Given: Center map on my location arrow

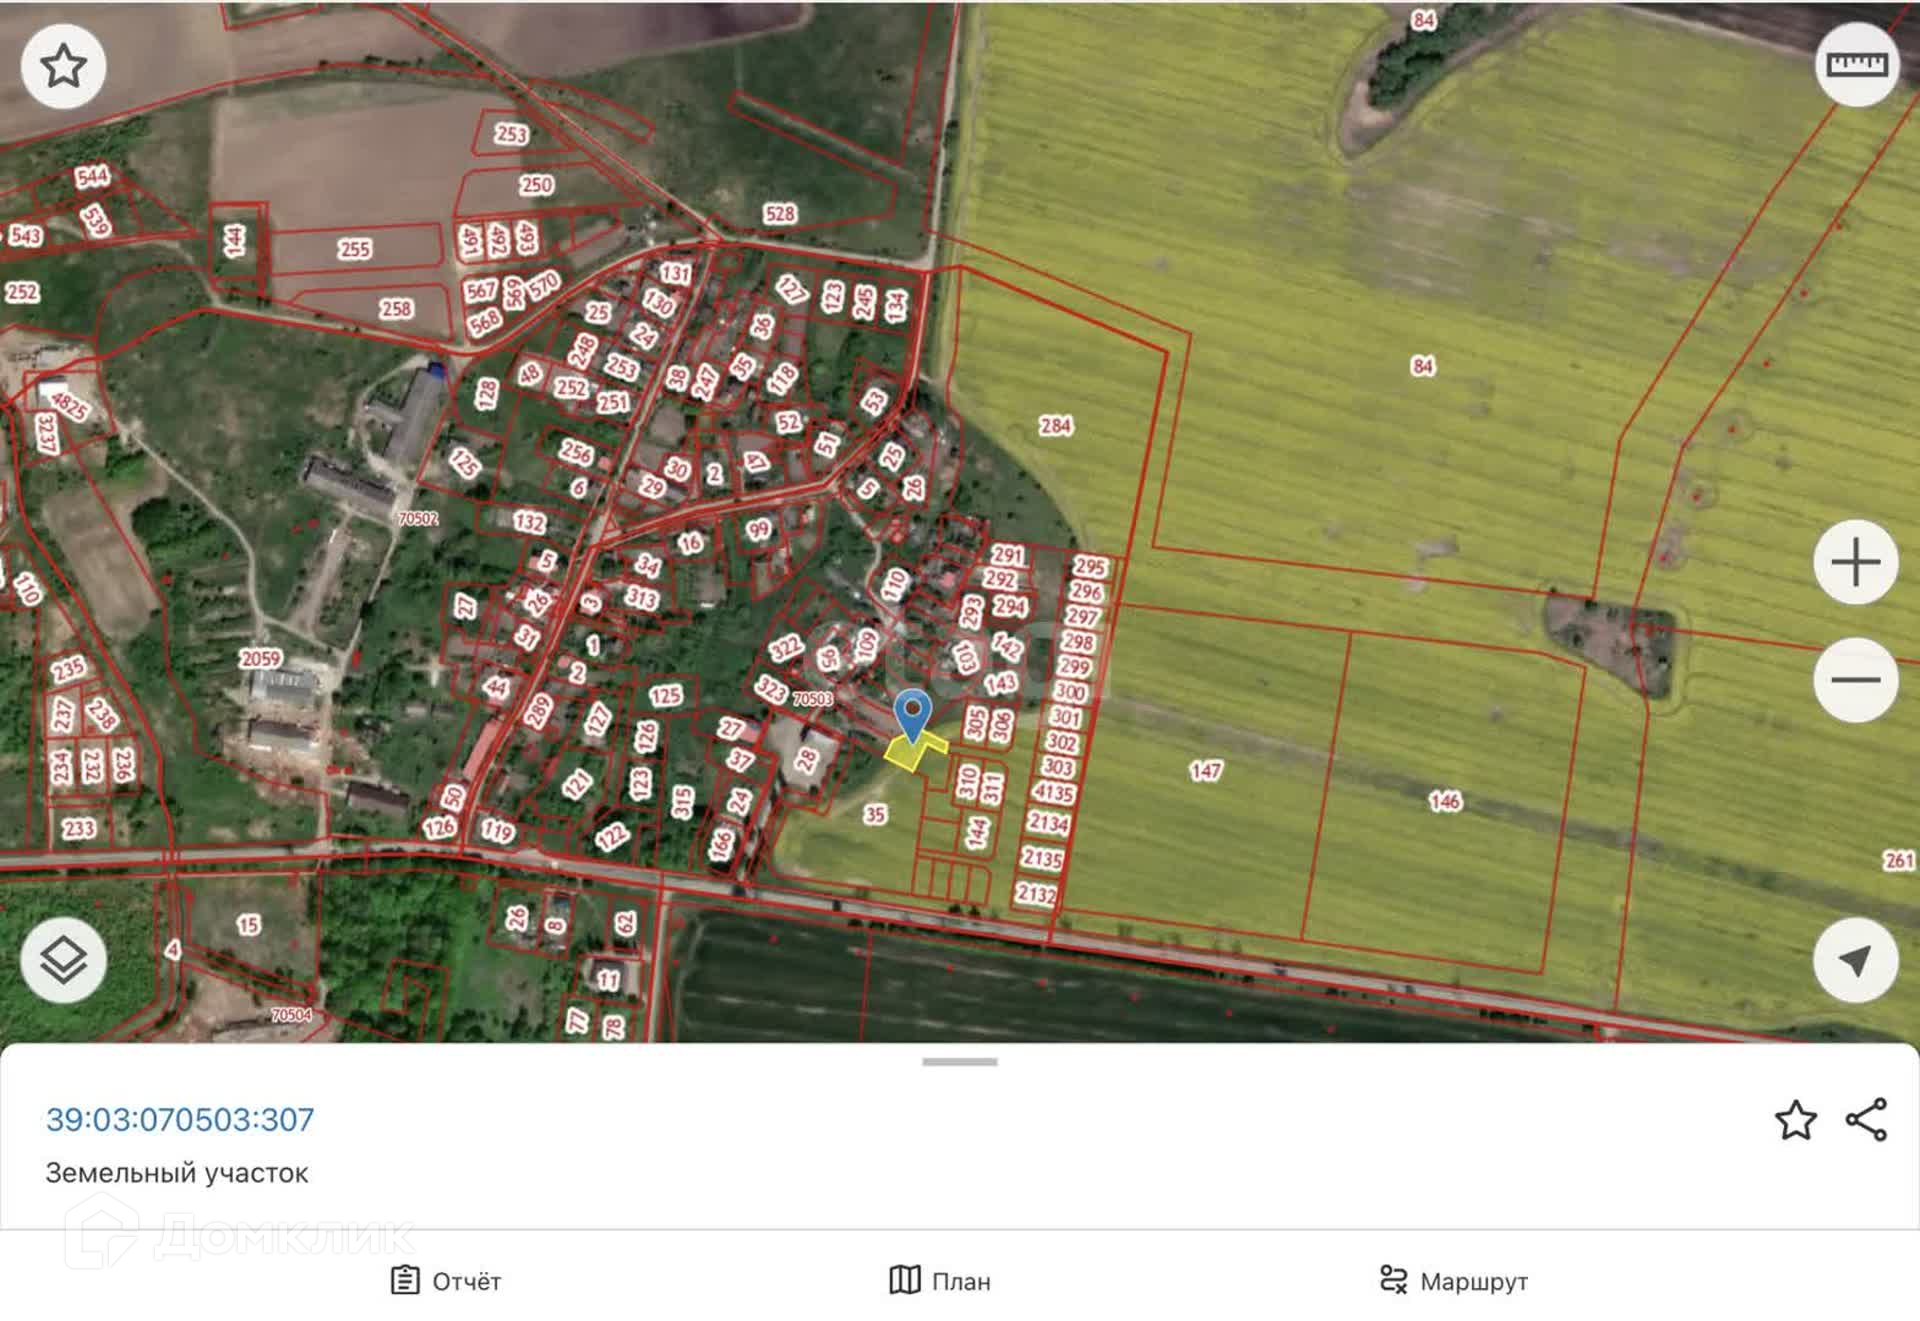Looking at the screenshot, I should [1855, 960].
